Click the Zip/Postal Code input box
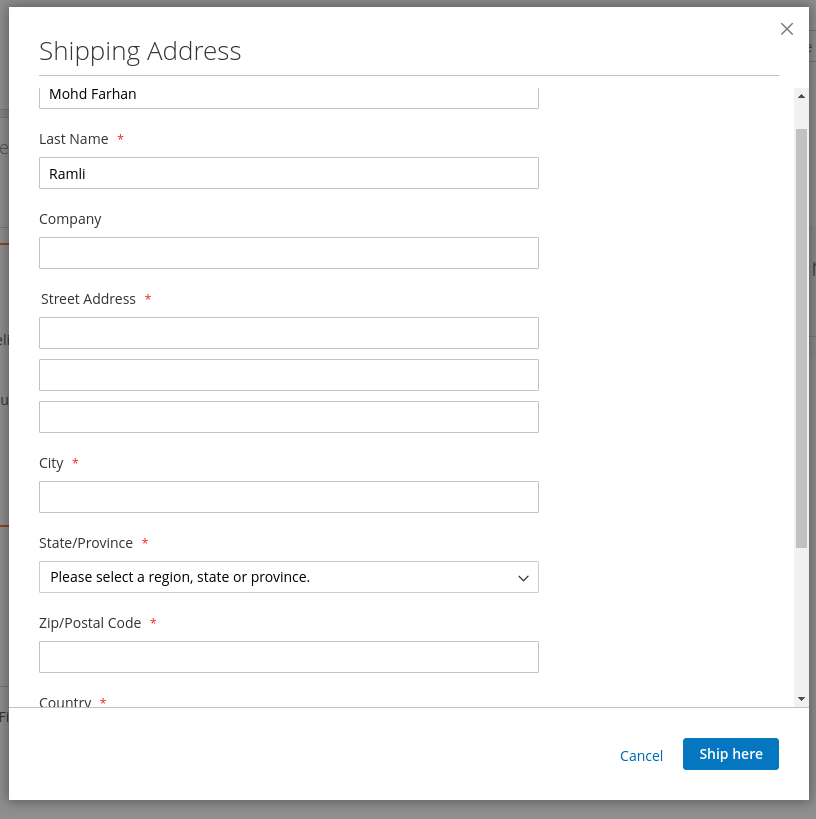816x819 pixels. point(288,657)
